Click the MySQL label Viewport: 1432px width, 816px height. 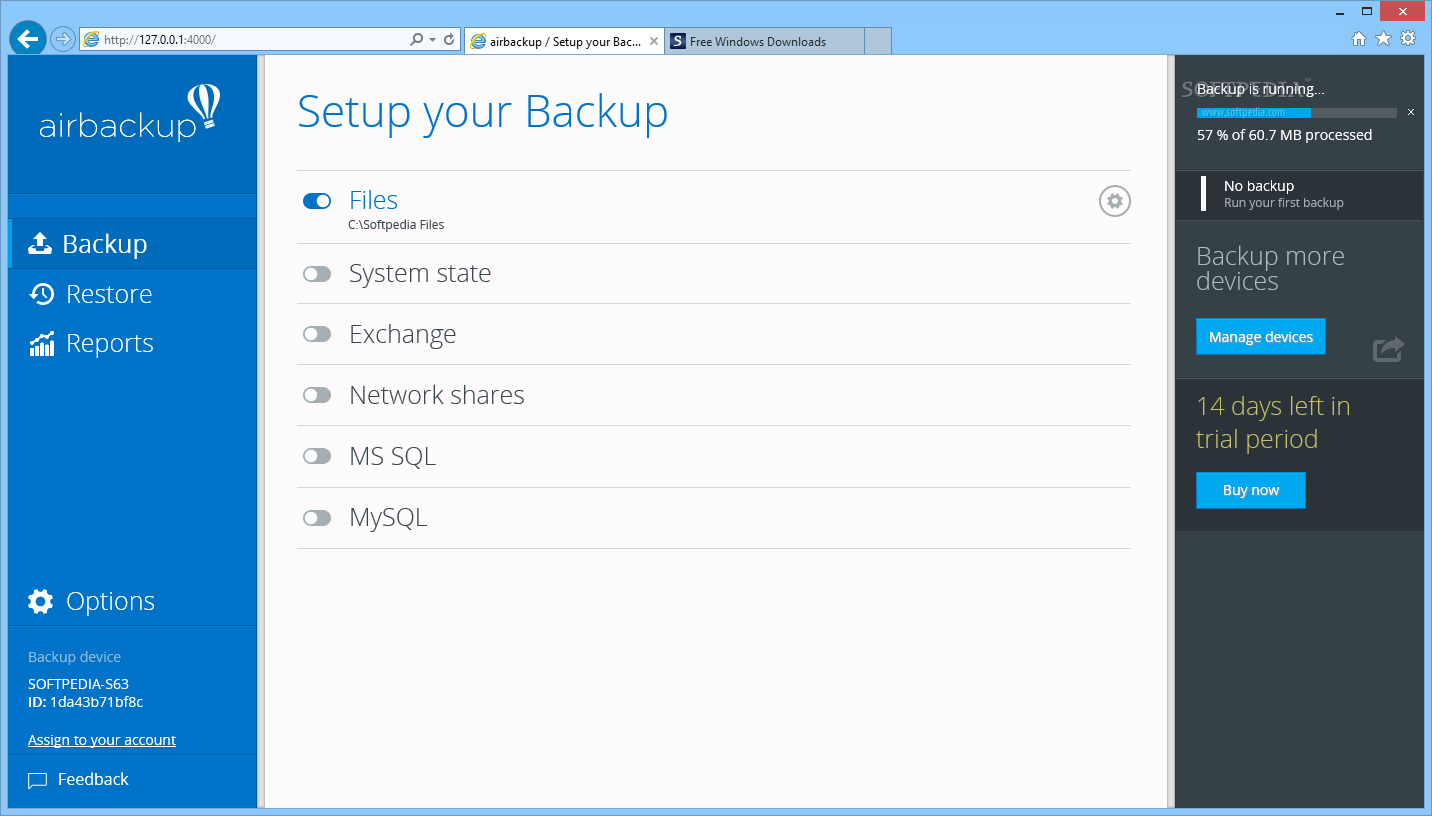388,518
